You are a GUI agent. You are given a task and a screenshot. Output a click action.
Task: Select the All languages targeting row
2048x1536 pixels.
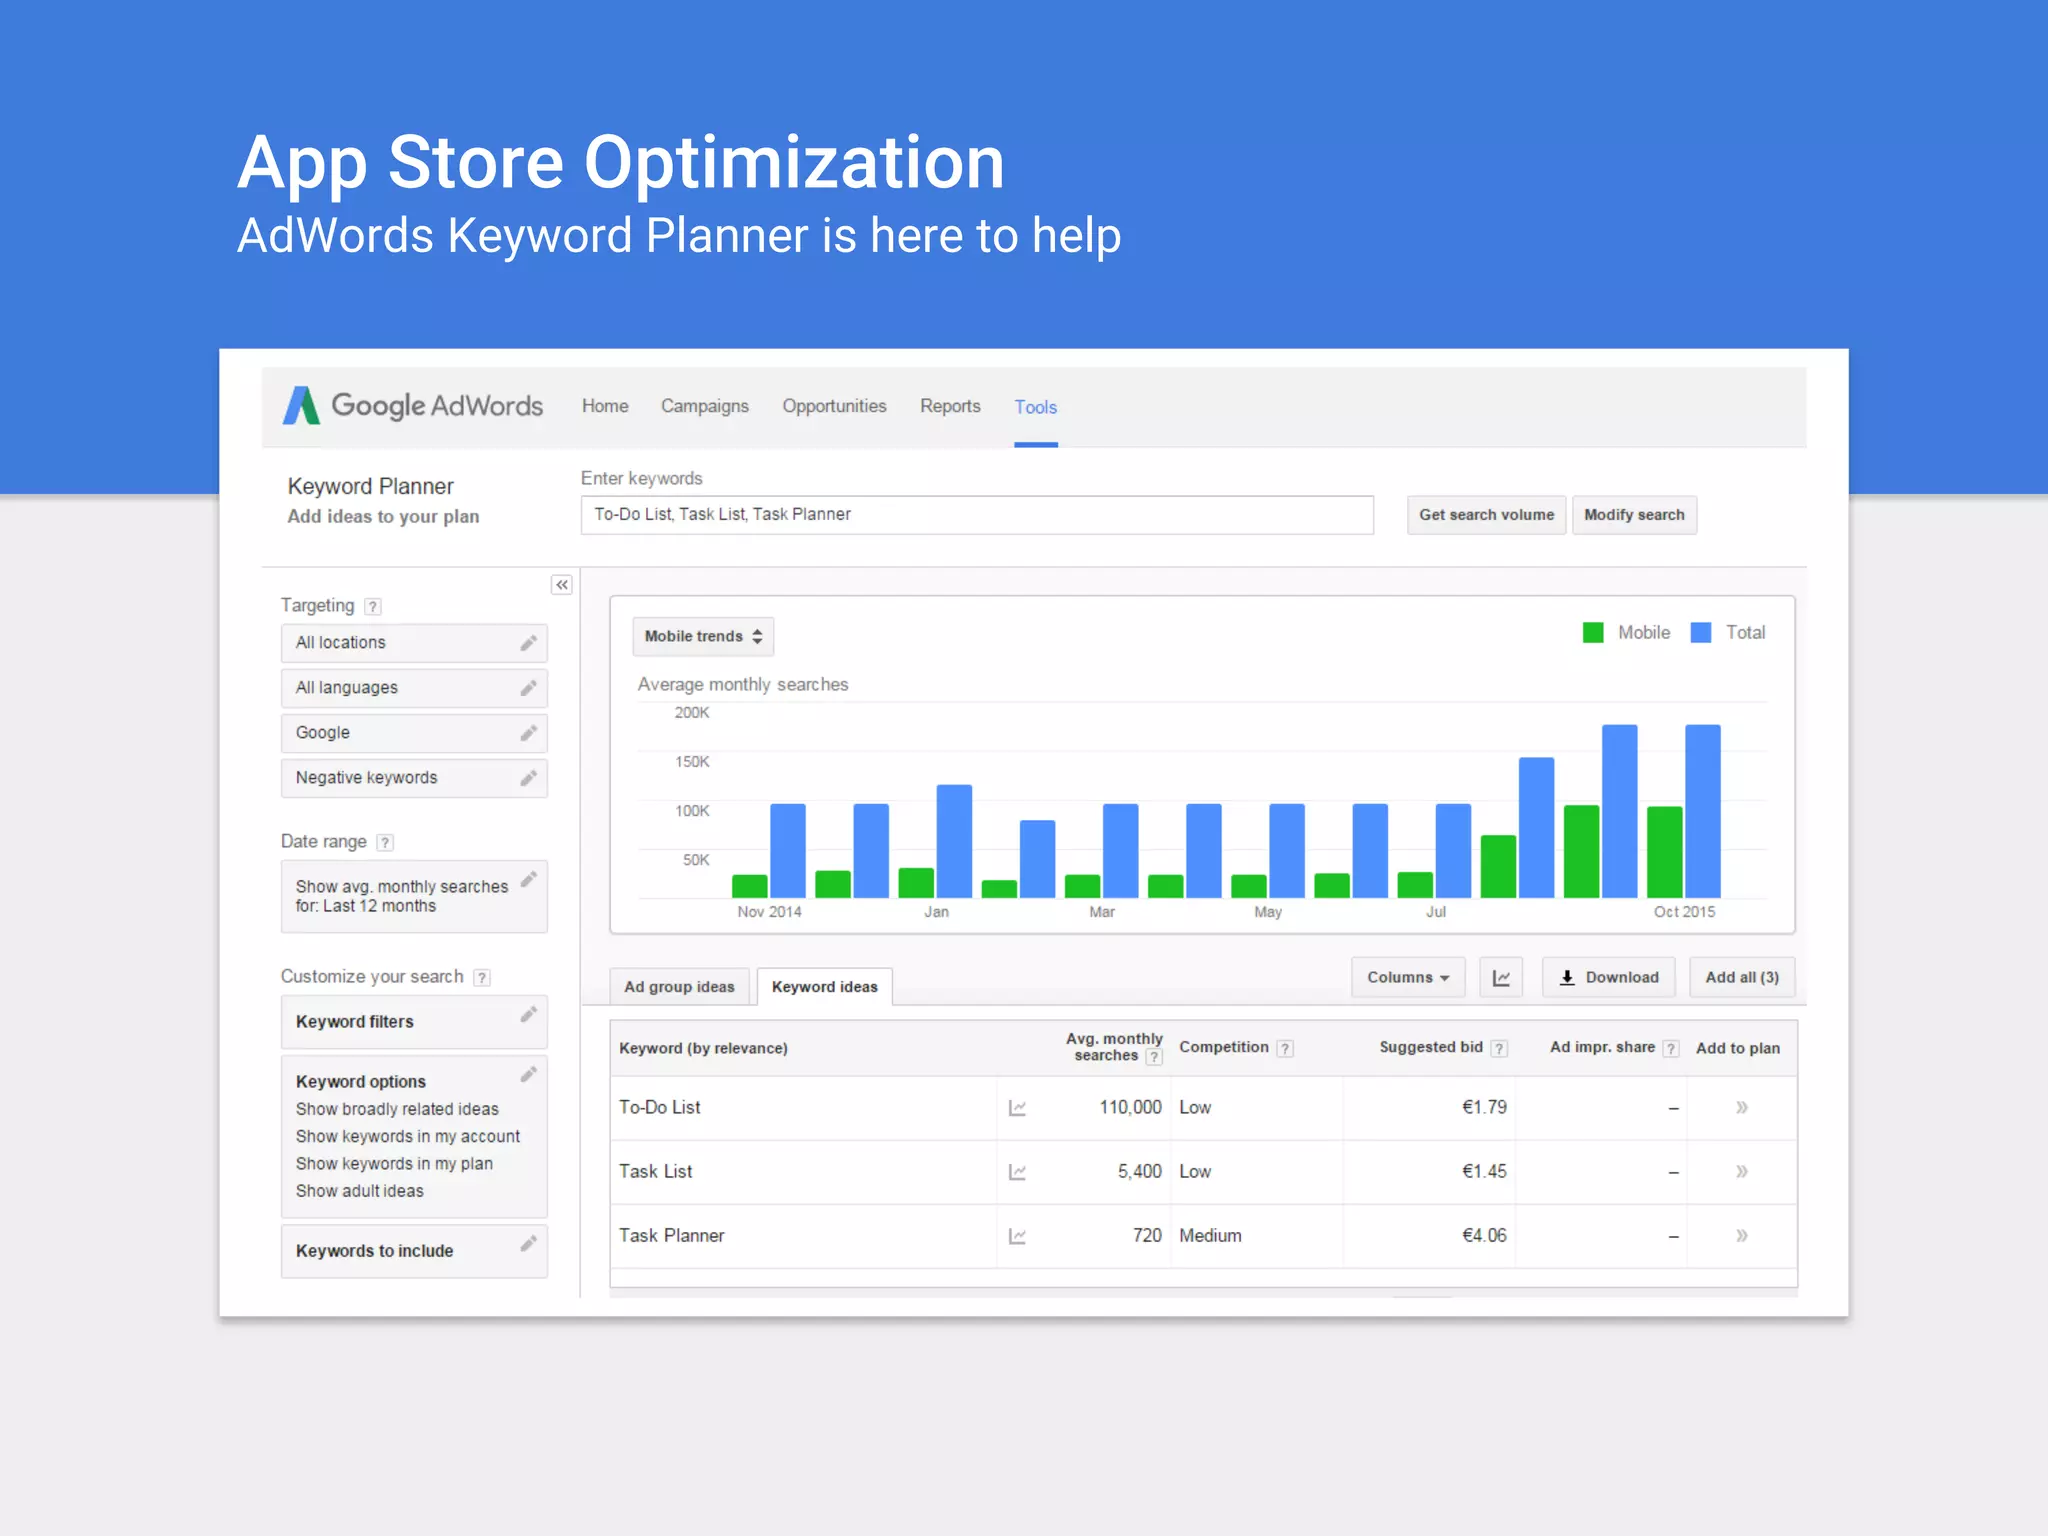[x=414, y=688]
